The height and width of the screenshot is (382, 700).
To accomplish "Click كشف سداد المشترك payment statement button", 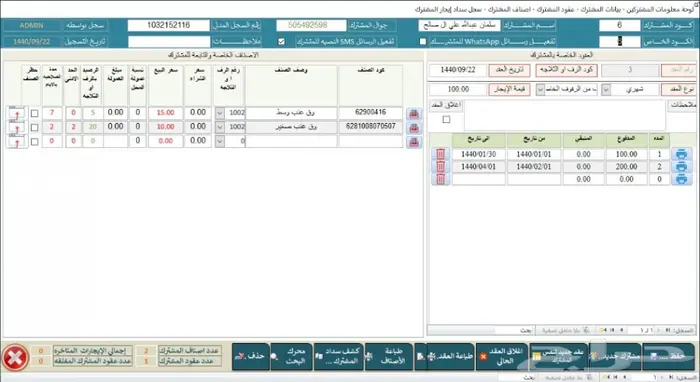I will (x=338, y=357).
